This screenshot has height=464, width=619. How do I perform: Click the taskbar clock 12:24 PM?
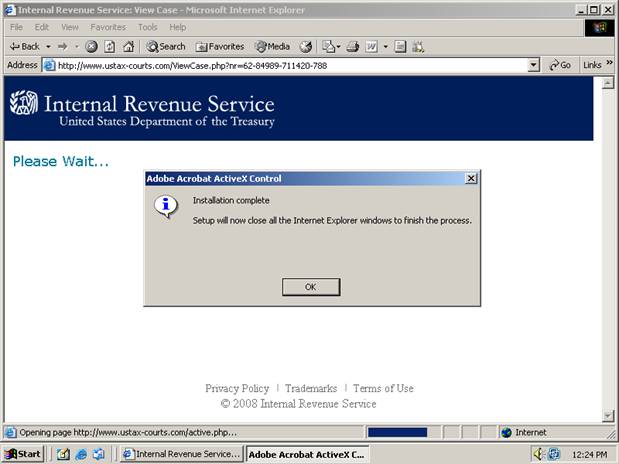pos(589,455)
